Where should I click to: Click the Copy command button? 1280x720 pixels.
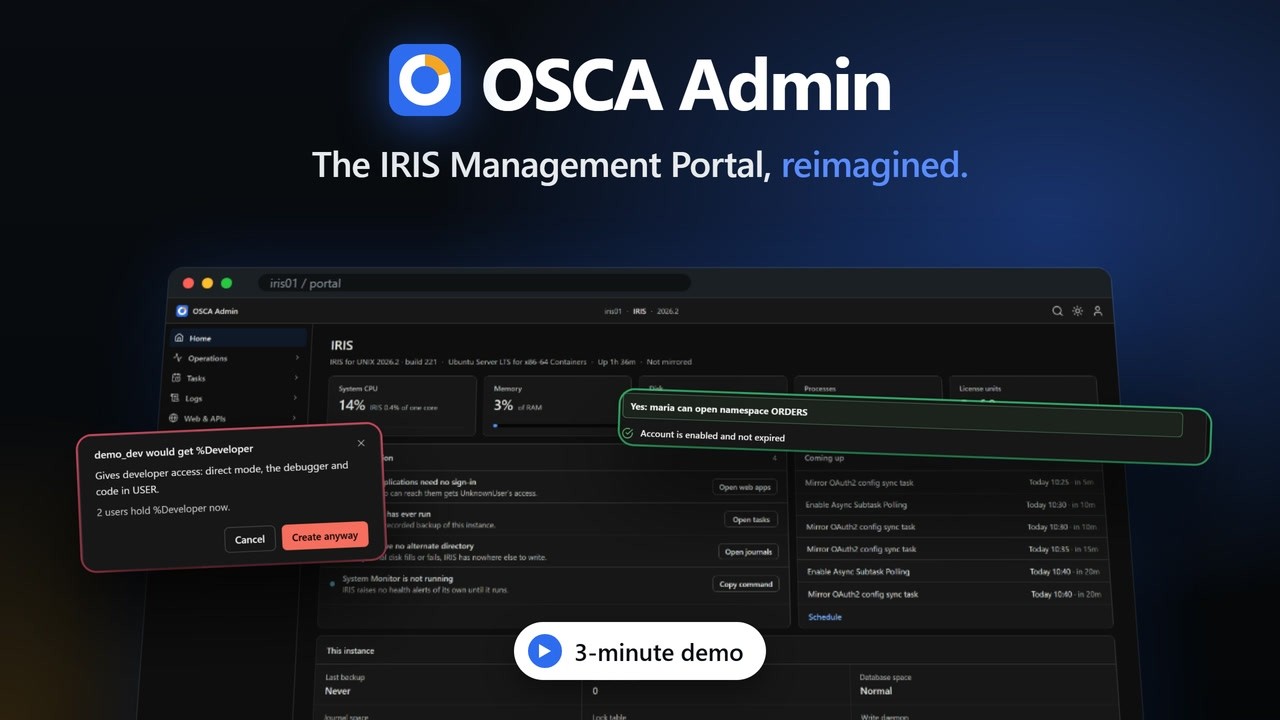tap(746, 584)
